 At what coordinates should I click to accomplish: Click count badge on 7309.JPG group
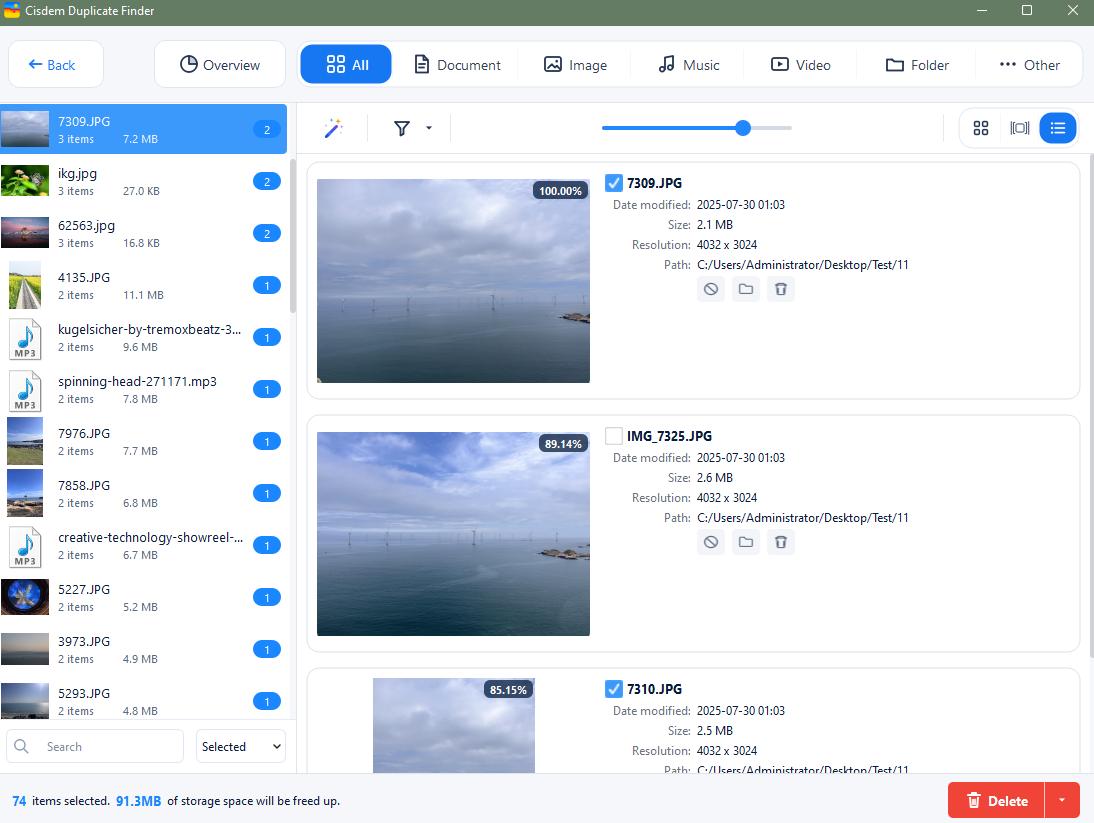point(267,130)
